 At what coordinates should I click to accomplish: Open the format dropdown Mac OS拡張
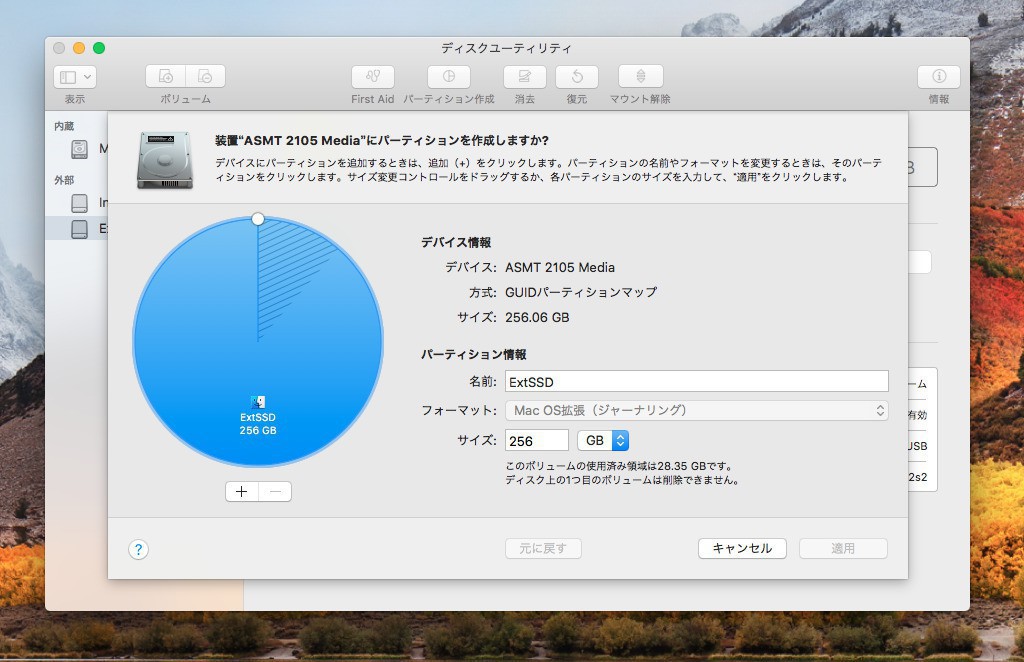[697, 410]
